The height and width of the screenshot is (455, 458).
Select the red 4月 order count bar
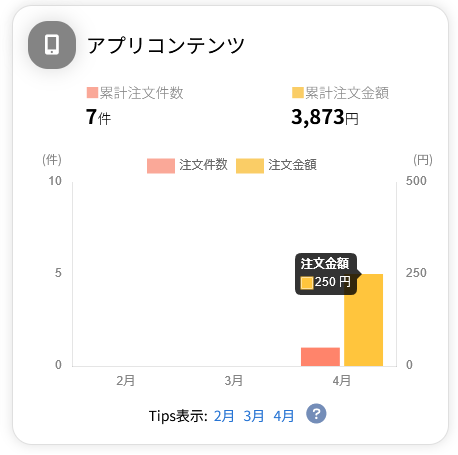coord(320,357)
